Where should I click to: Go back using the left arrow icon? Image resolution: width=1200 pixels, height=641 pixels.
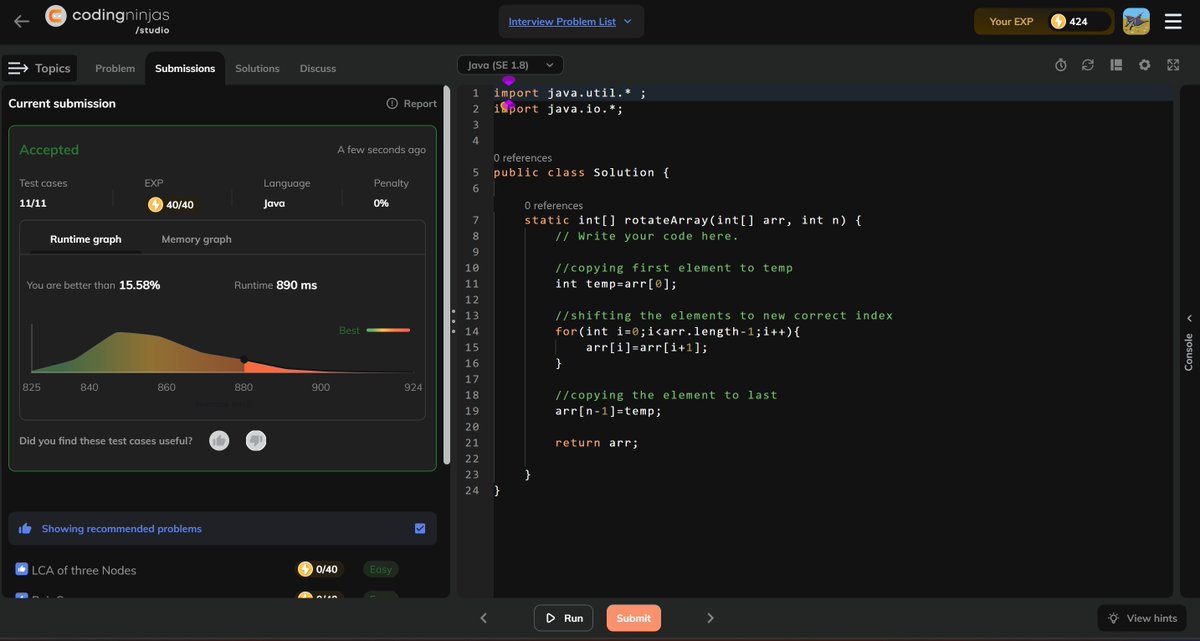pyautogui.click(x=22, y=21)
